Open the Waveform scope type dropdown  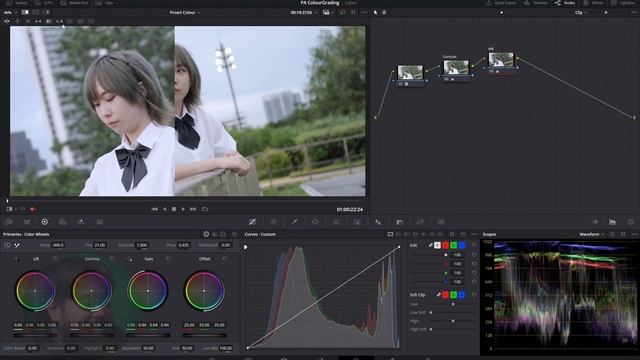592,234
